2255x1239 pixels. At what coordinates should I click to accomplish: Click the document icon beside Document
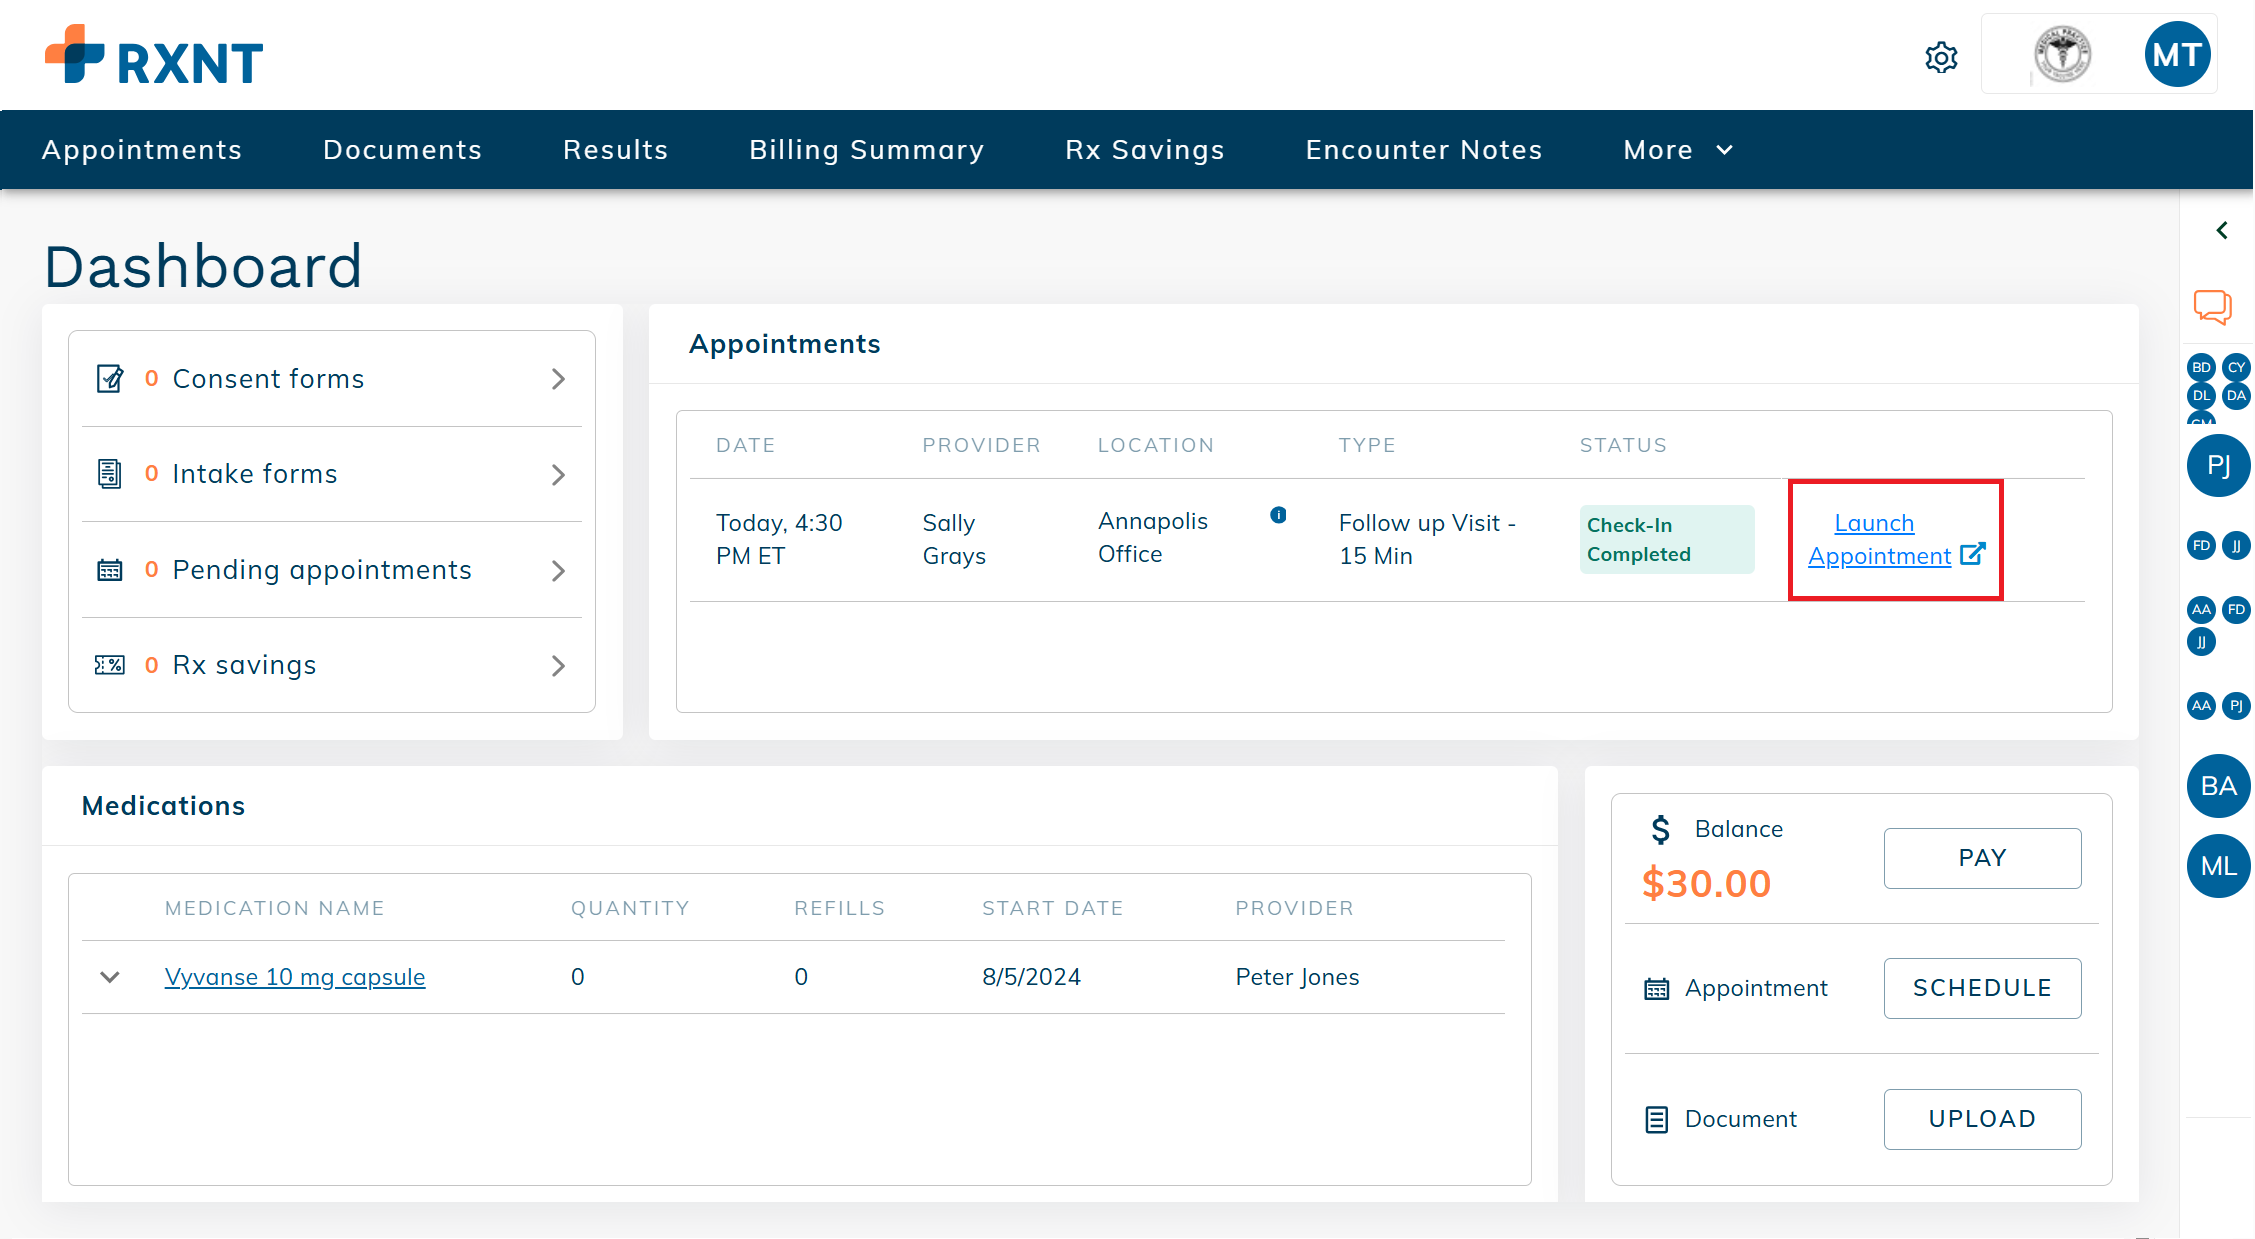pyautogui.click(x=1657, y=1120)
